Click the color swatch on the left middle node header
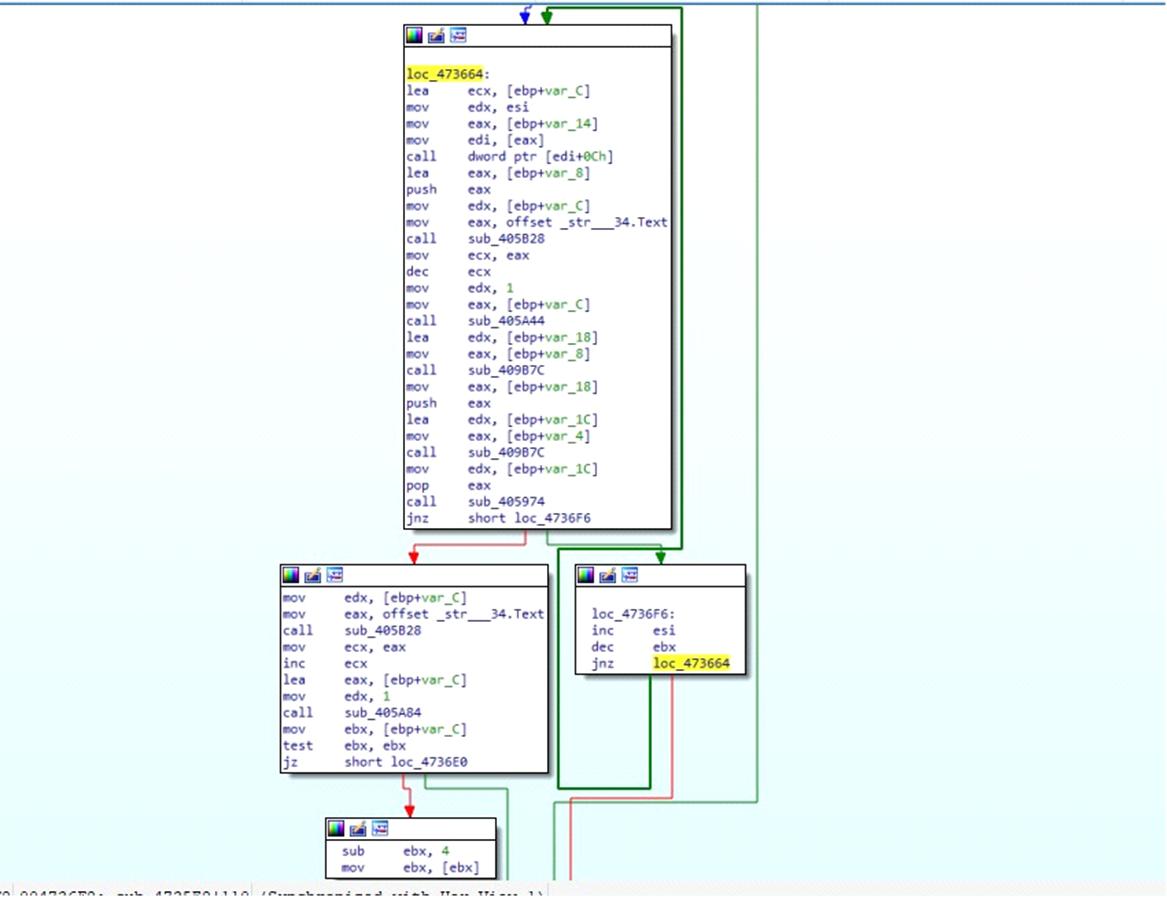Viewport: 1167px width, 897px height. (290, 575)
